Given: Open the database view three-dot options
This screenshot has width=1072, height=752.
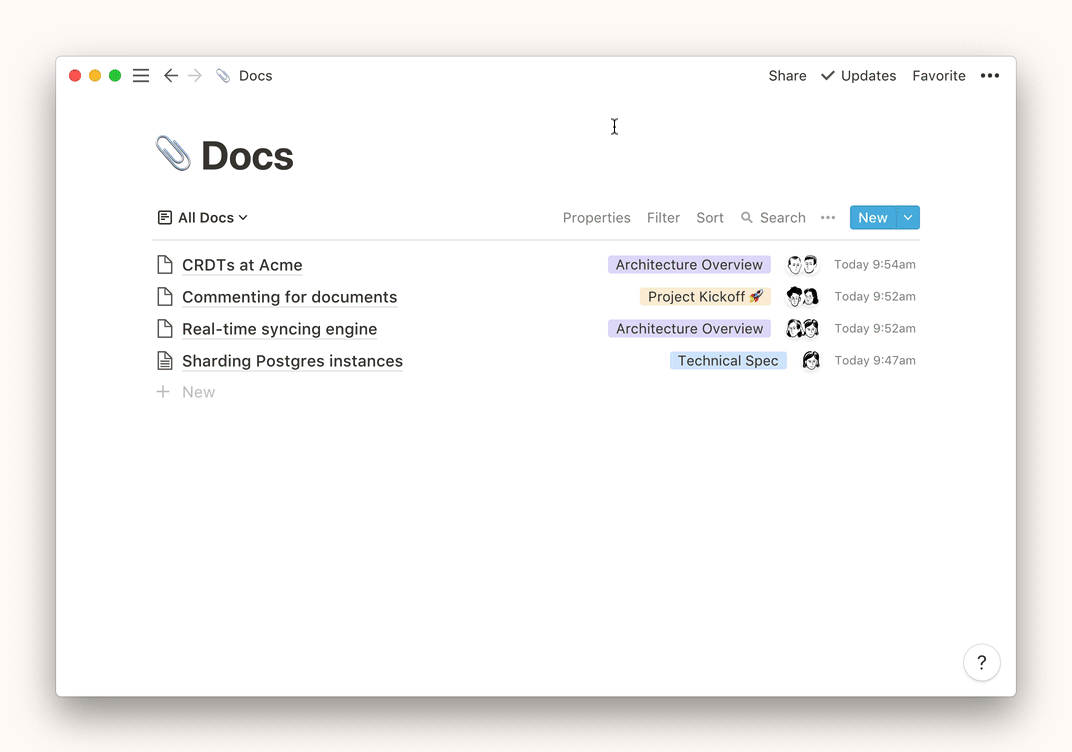Looking at the screenshot, I should point(827,218).
